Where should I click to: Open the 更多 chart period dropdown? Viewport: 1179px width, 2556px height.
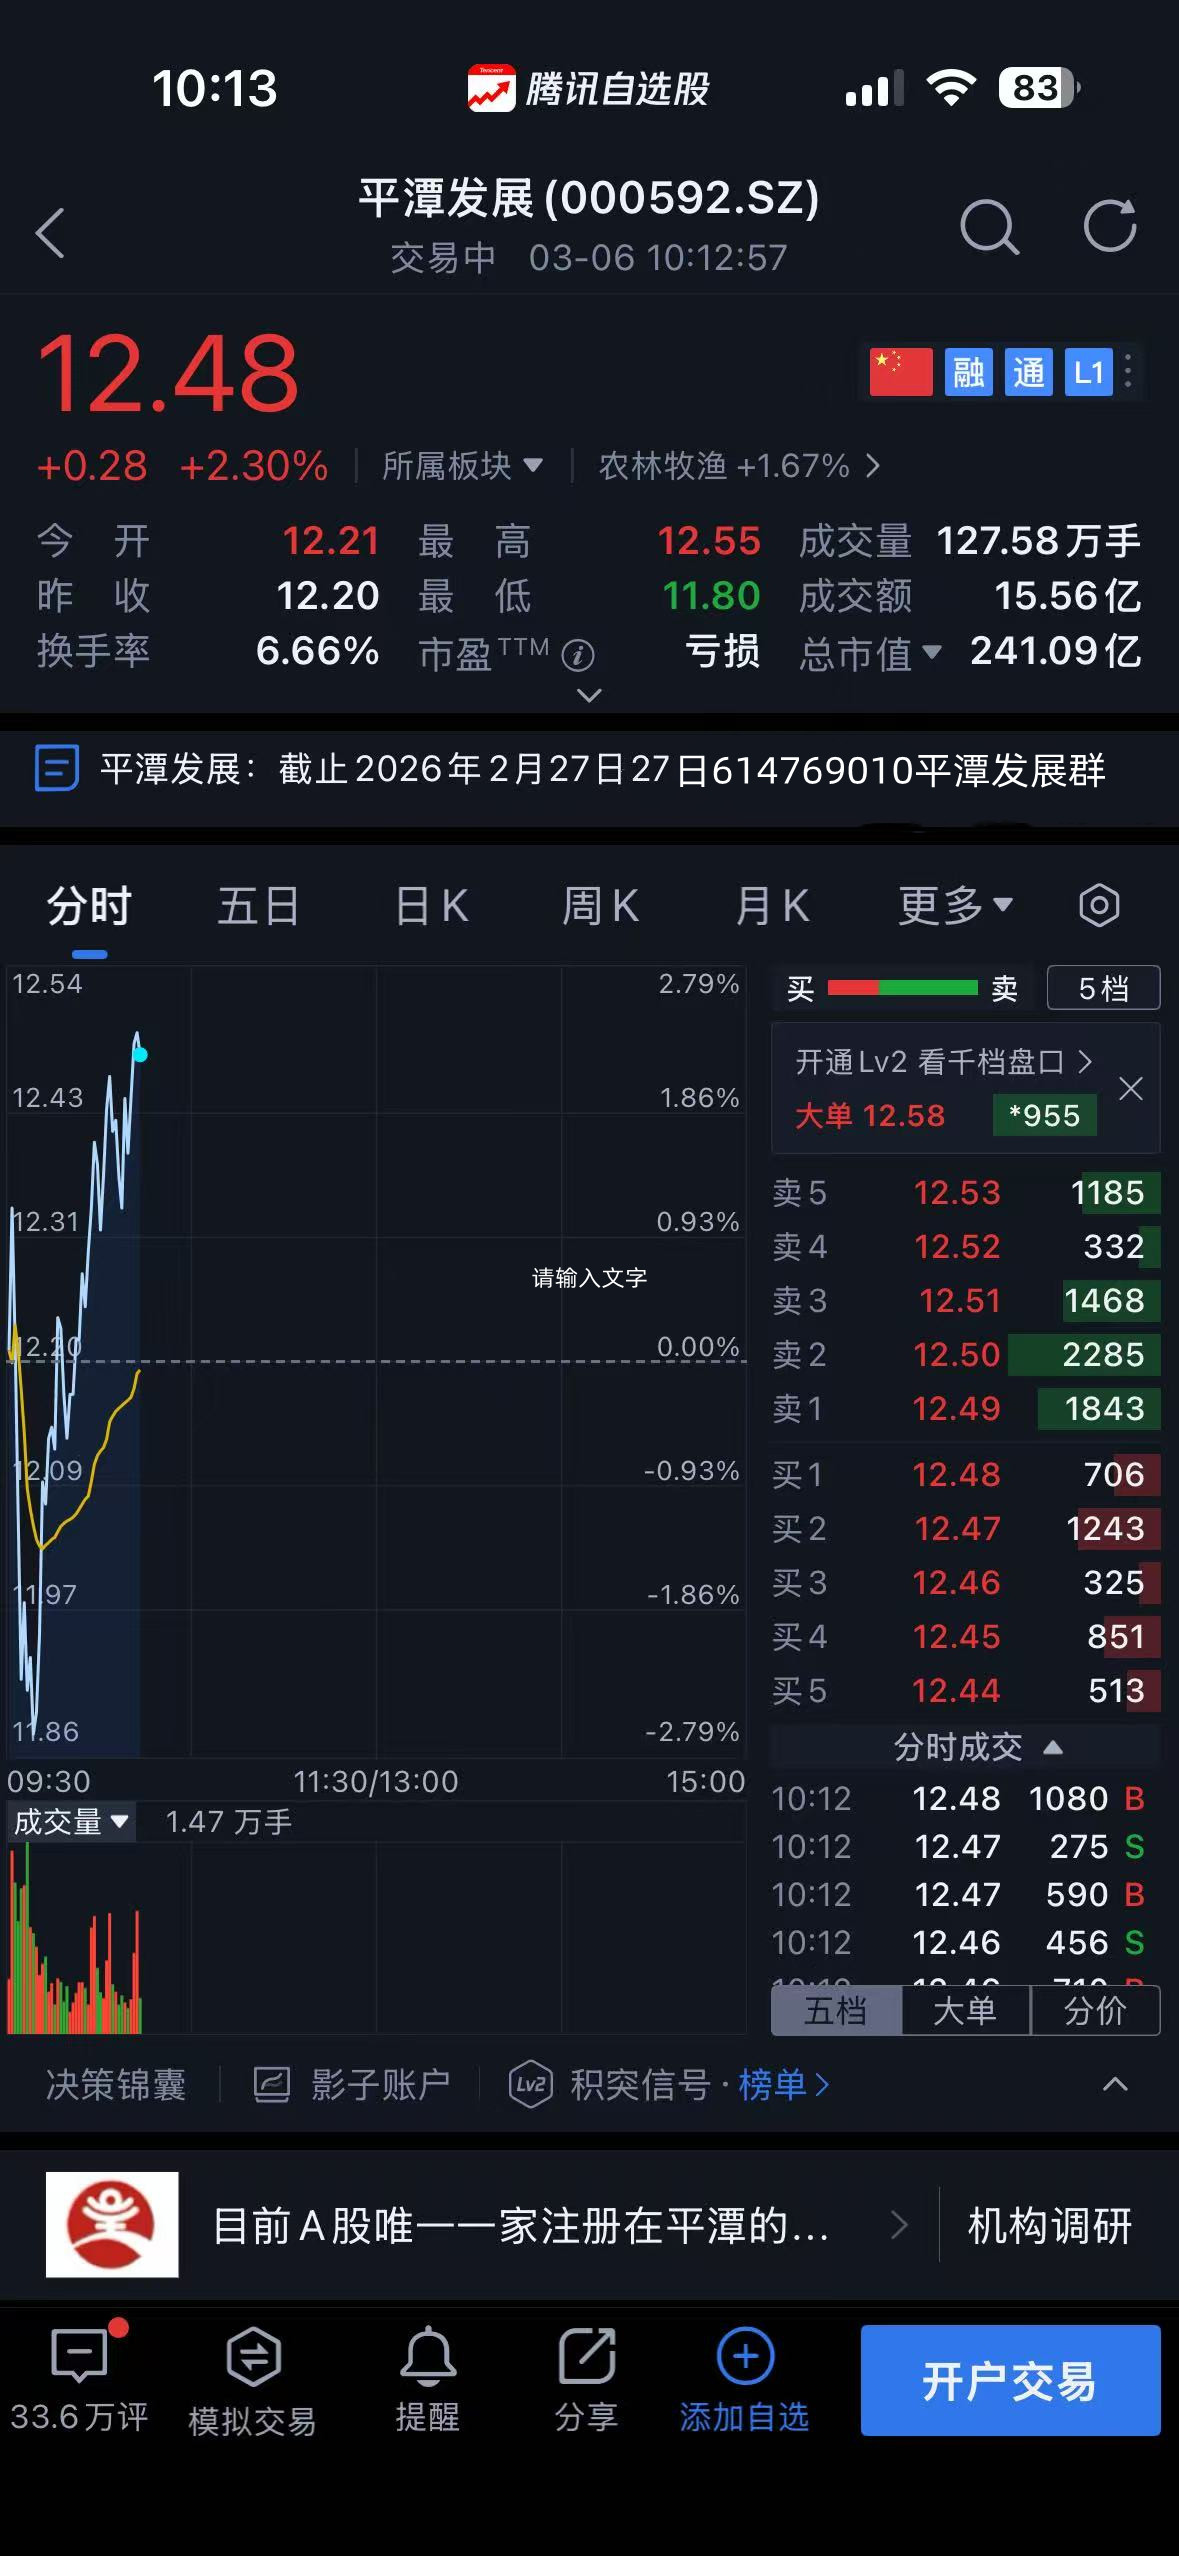click(955, 906)
